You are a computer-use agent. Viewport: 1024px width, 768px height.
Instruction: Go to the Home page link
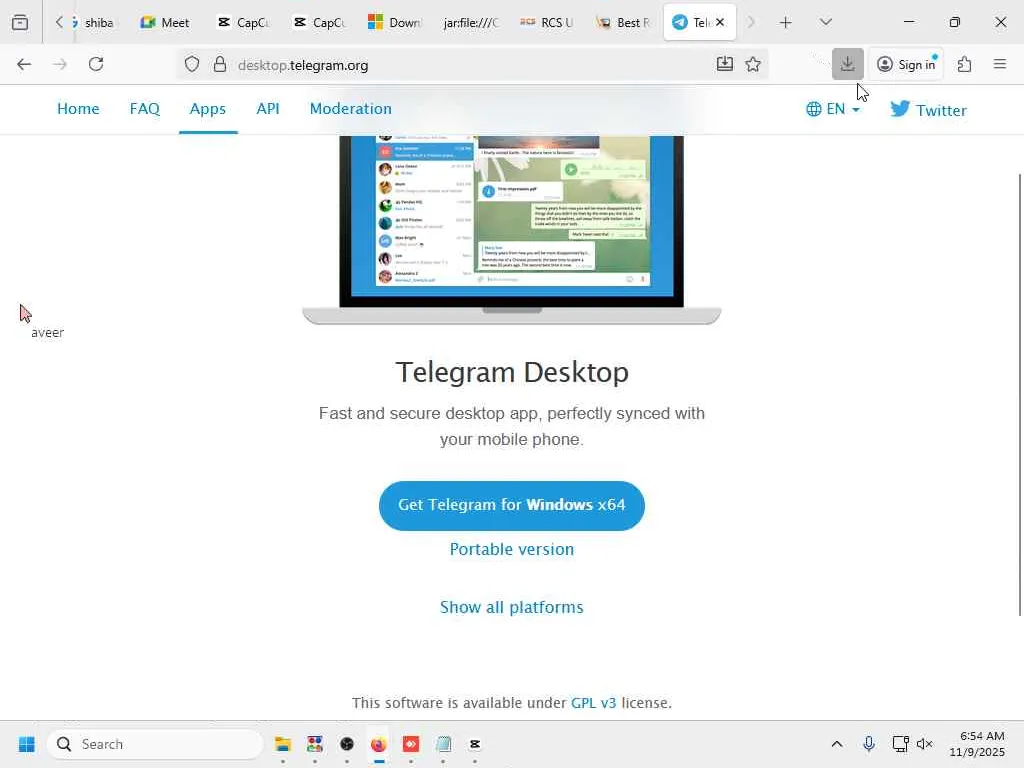tap(78, 109)
